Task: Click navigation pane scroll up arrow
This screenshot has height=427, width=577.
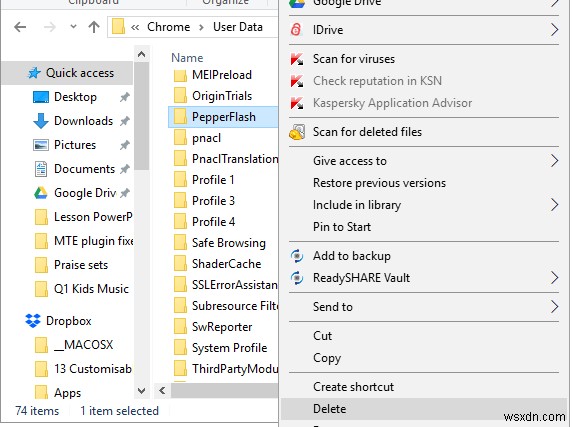Action: click(x=142, y=54)
